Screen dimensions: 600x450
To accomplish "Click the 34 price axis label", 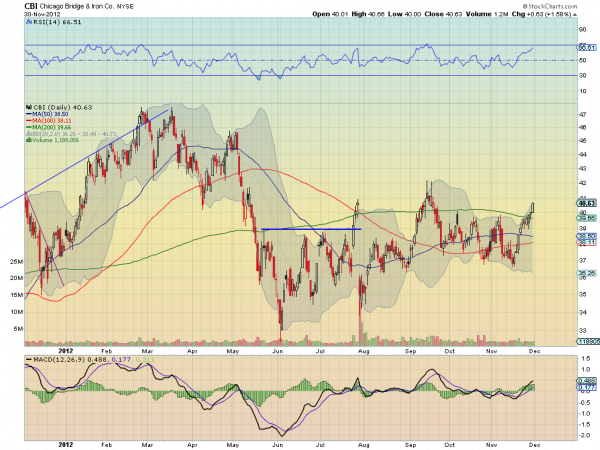I will 582,313.
